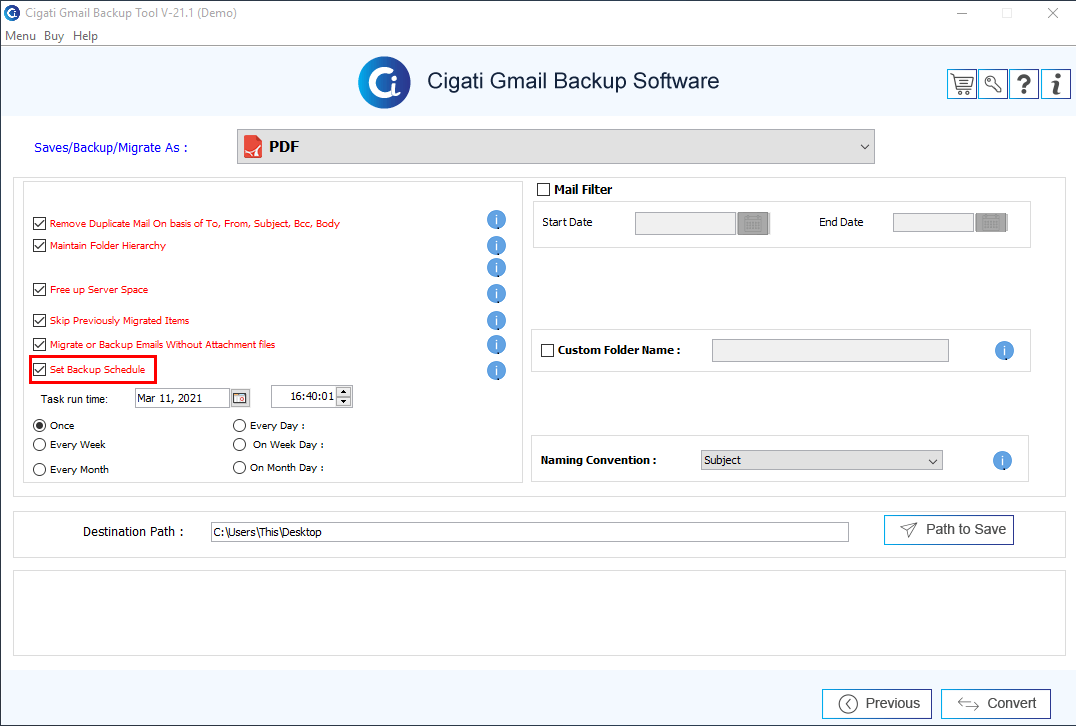Screen dimensions: 1076x726
Task: Click info icon beside Custom Folder Name
Action: pyautogui.click(x=1004, y=351)
